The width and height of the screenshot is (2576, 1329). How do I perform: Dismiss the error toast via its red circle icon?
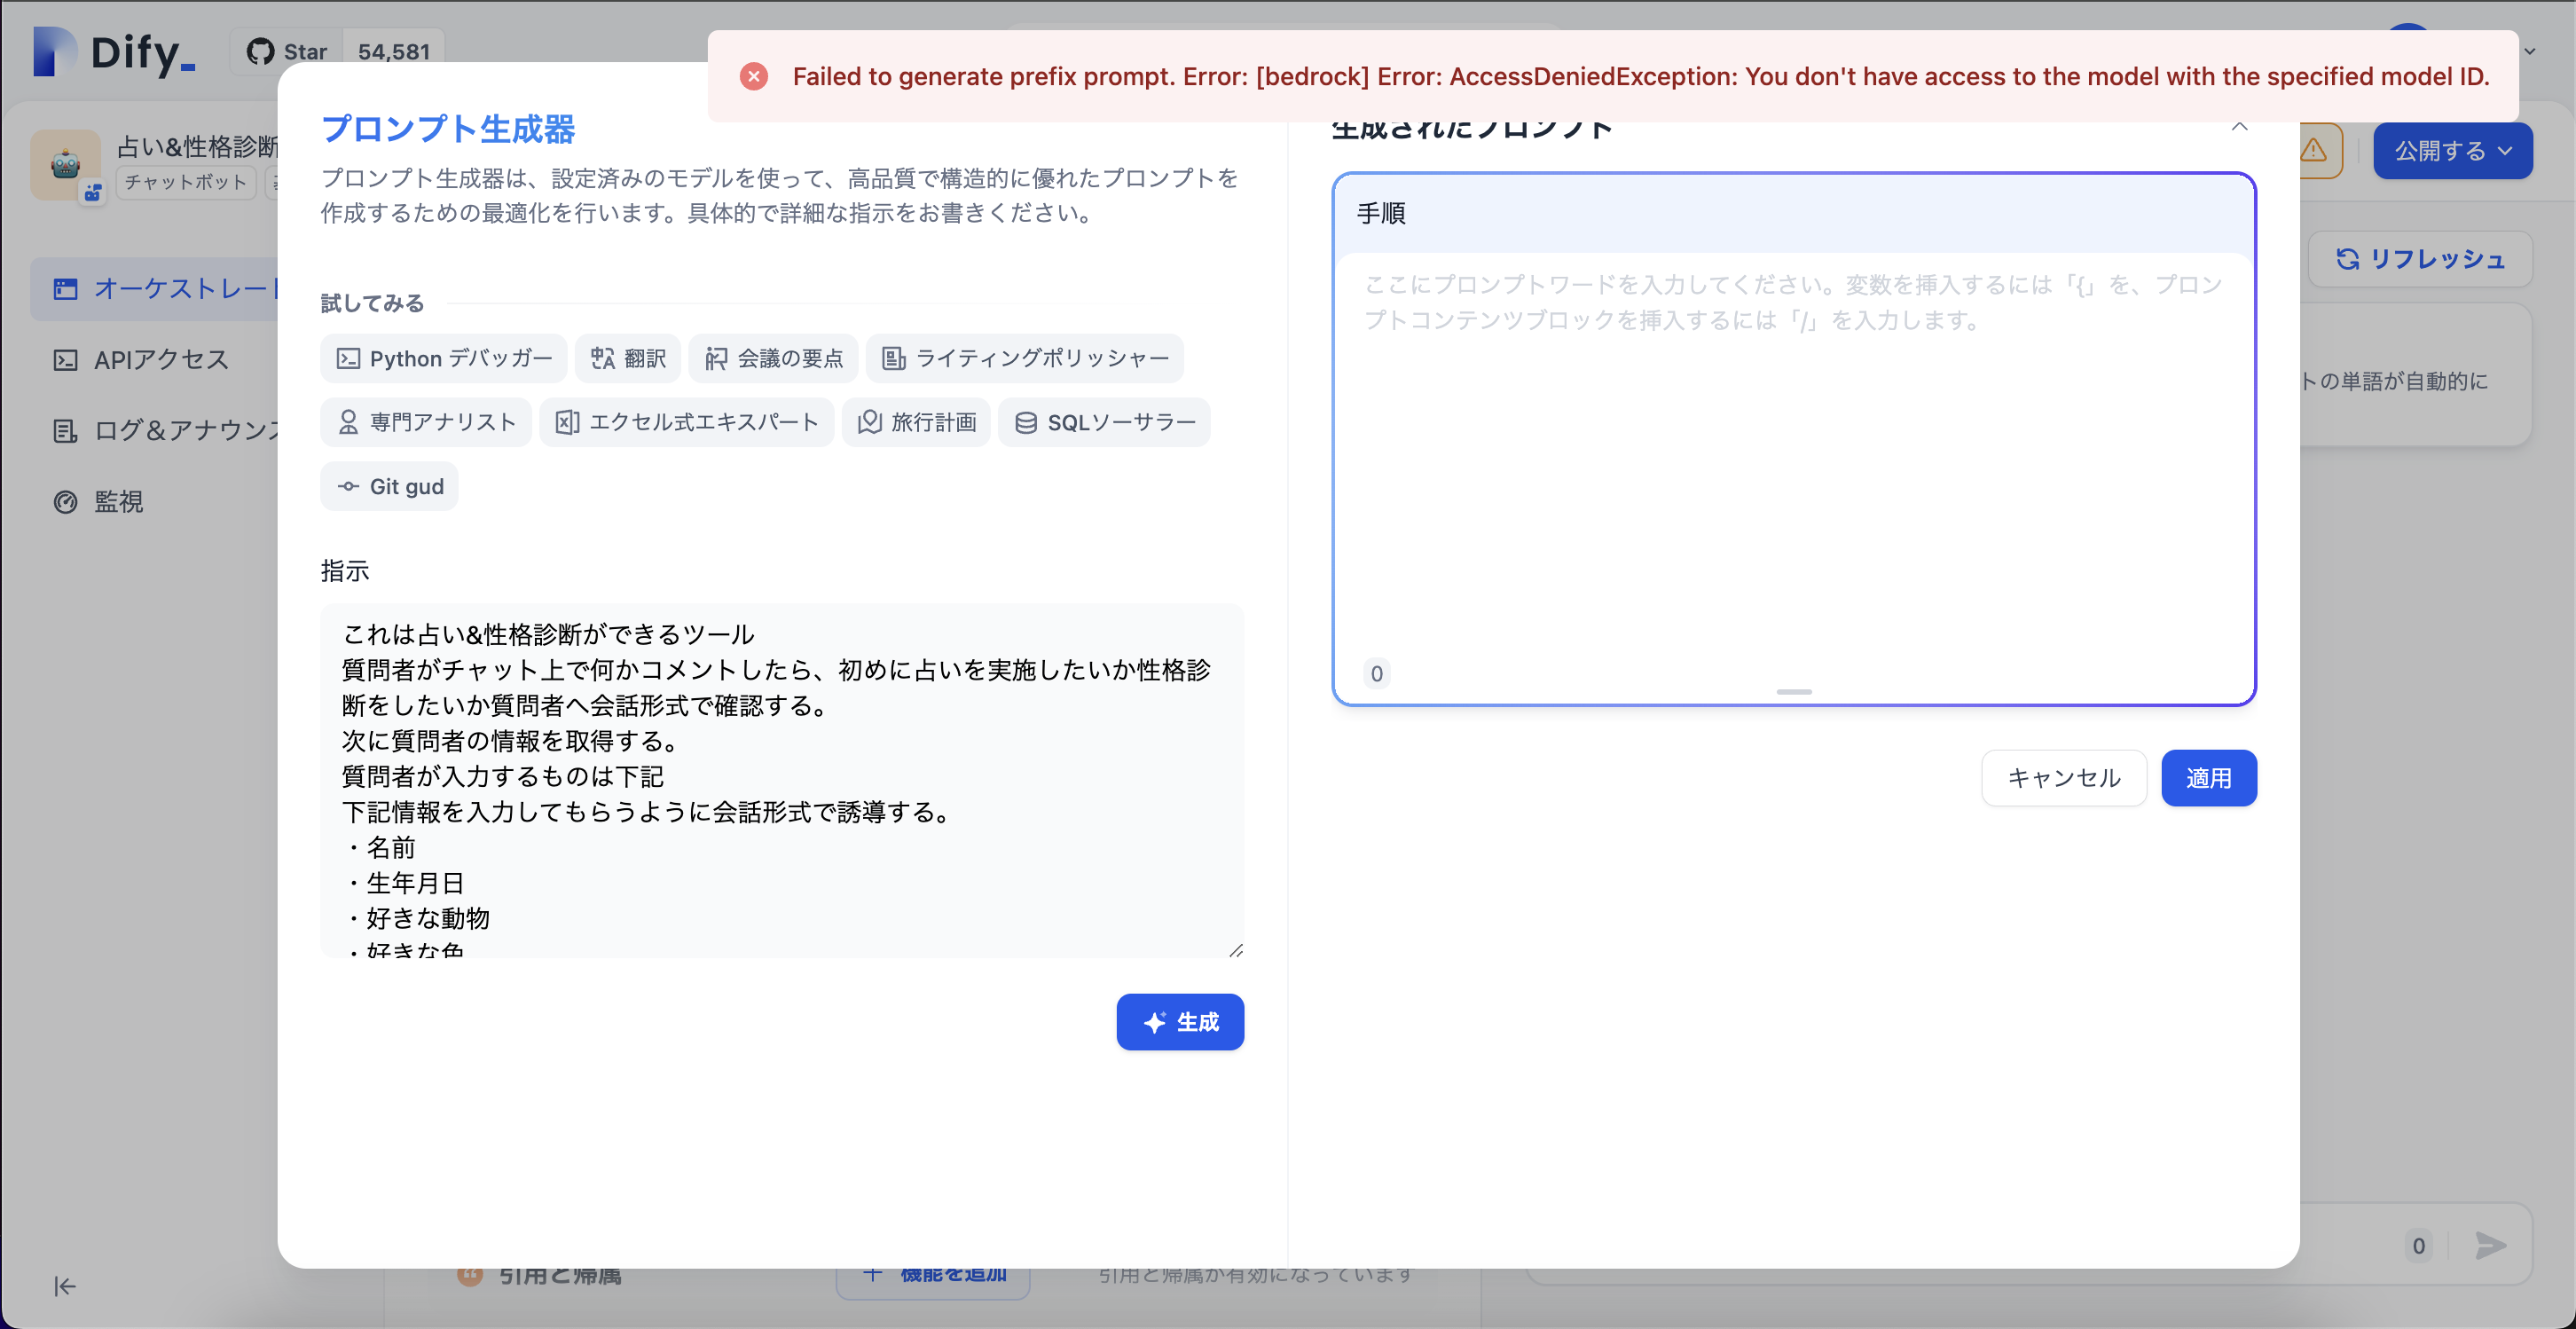pos(753,76)
